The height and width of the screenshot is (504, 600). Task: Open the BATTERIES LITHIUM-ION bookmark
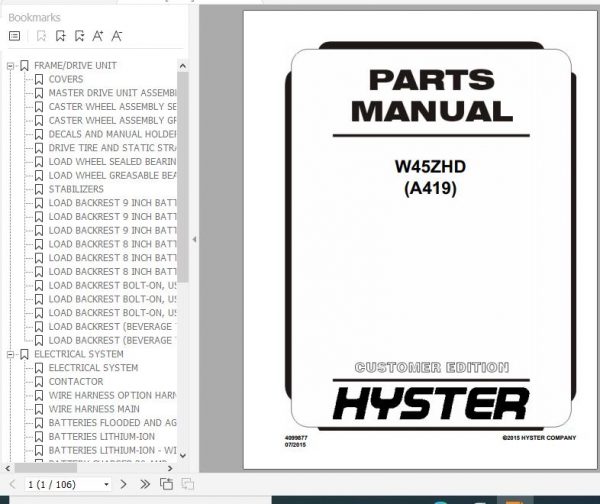tap(102, 437)
